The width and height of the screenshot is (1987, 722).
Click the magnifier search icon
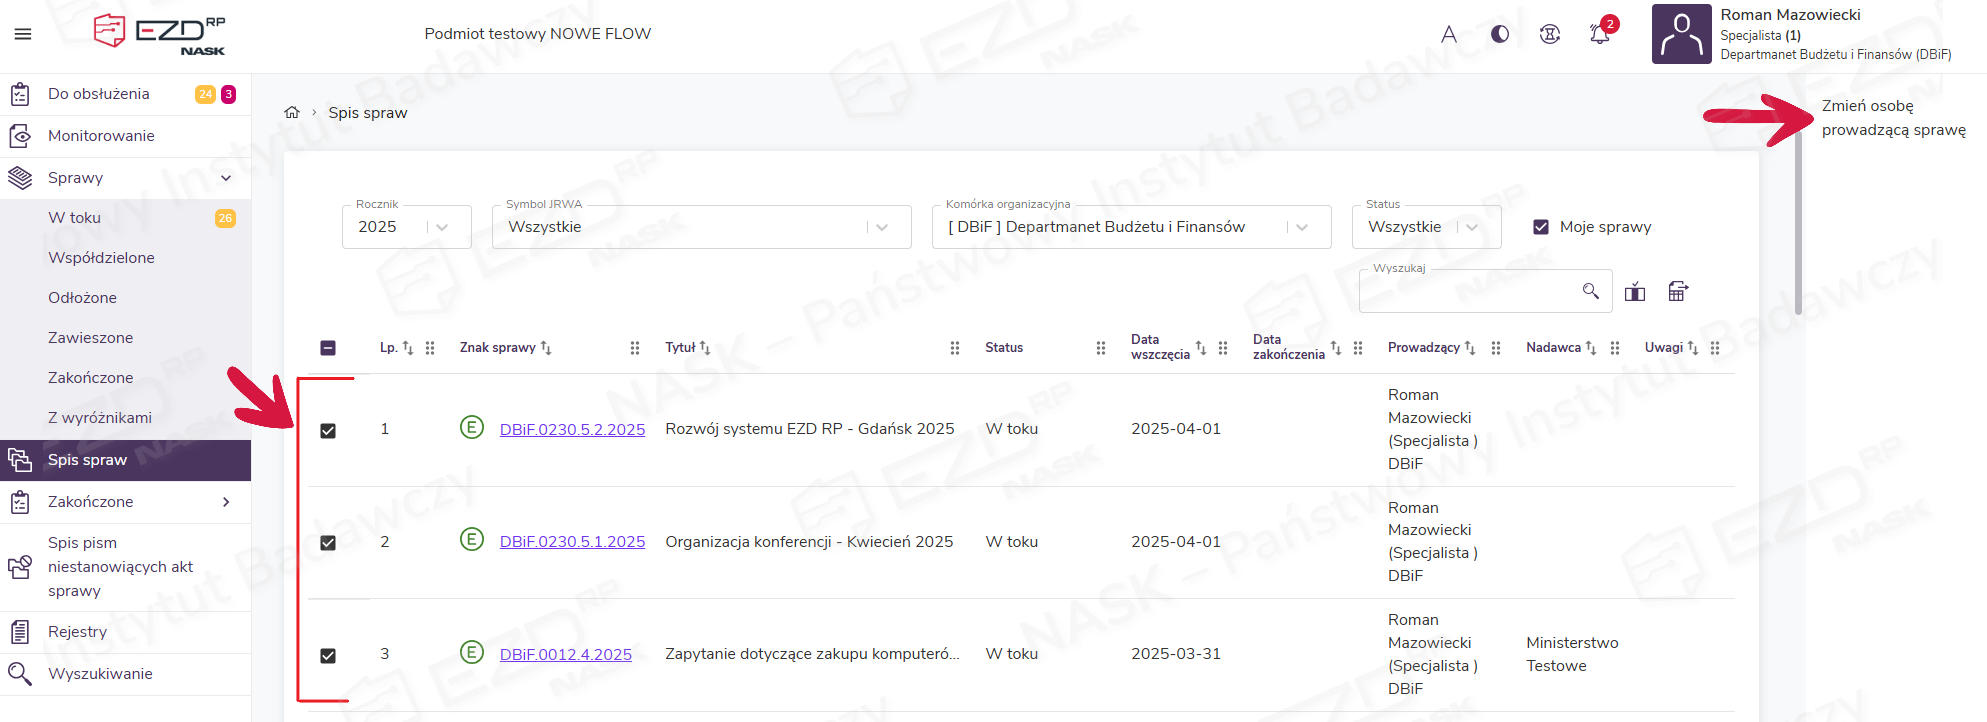1590,291
